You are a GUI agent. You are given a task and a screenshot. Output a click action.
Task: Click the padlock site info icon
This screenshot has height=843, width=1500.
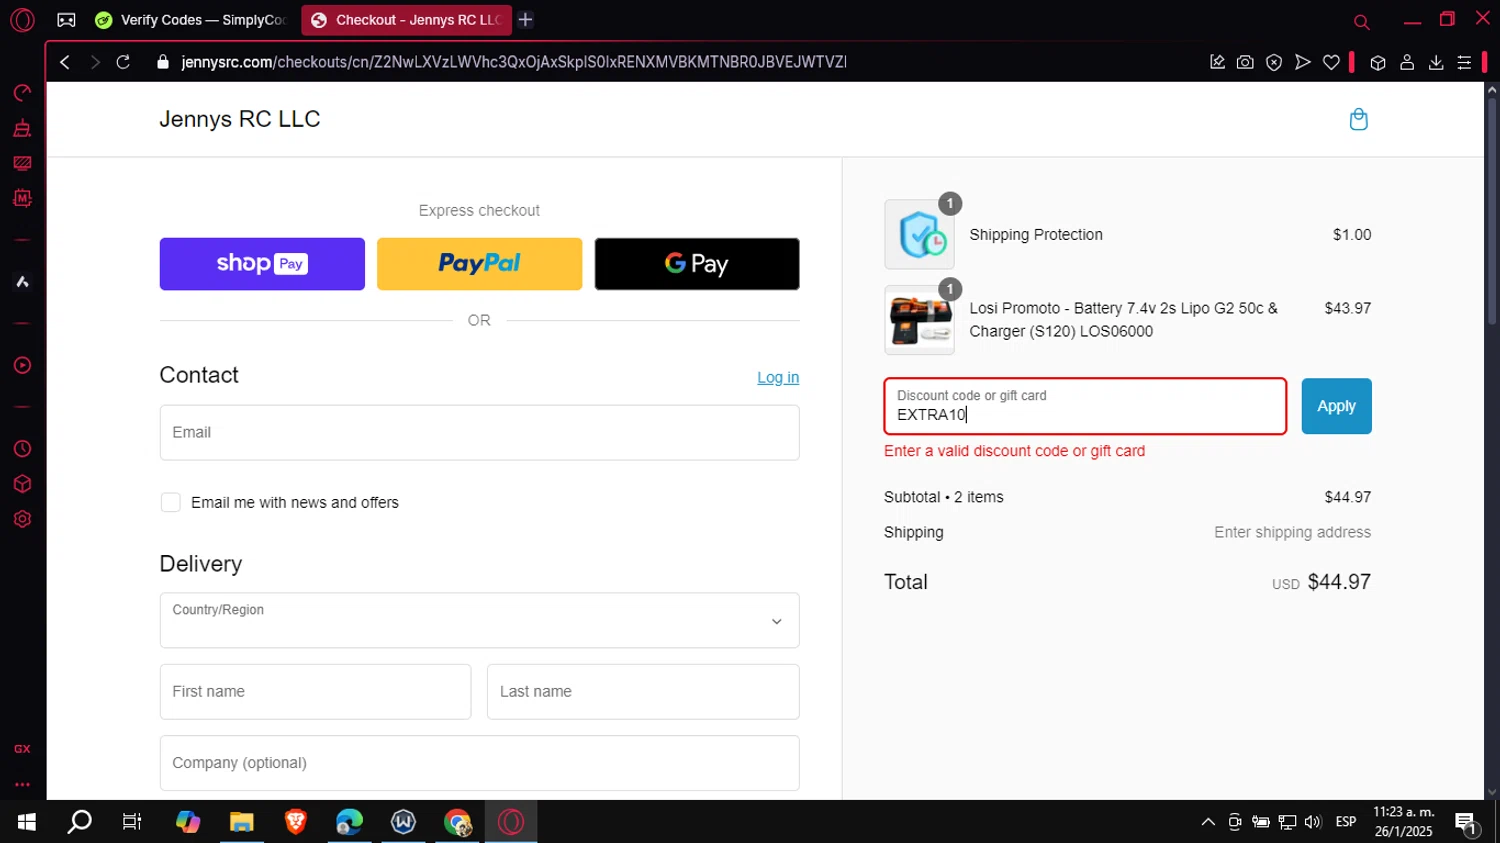(163, 62)
